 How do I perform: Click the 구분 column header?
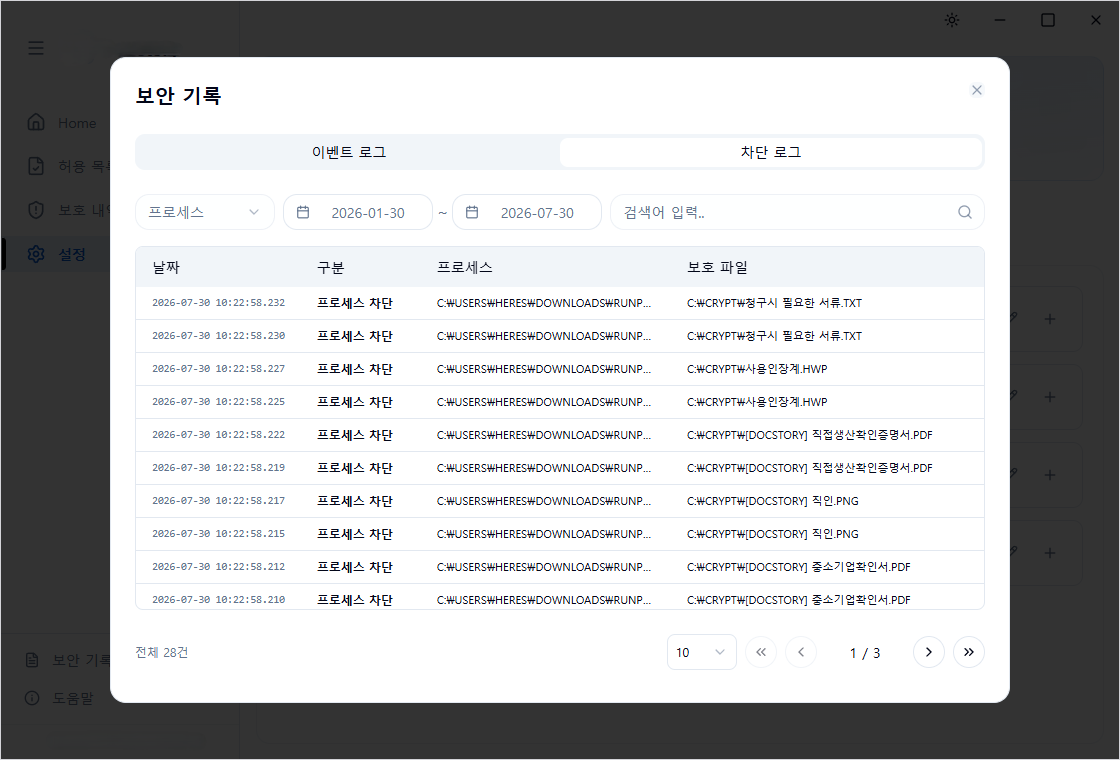pos(331,267)
